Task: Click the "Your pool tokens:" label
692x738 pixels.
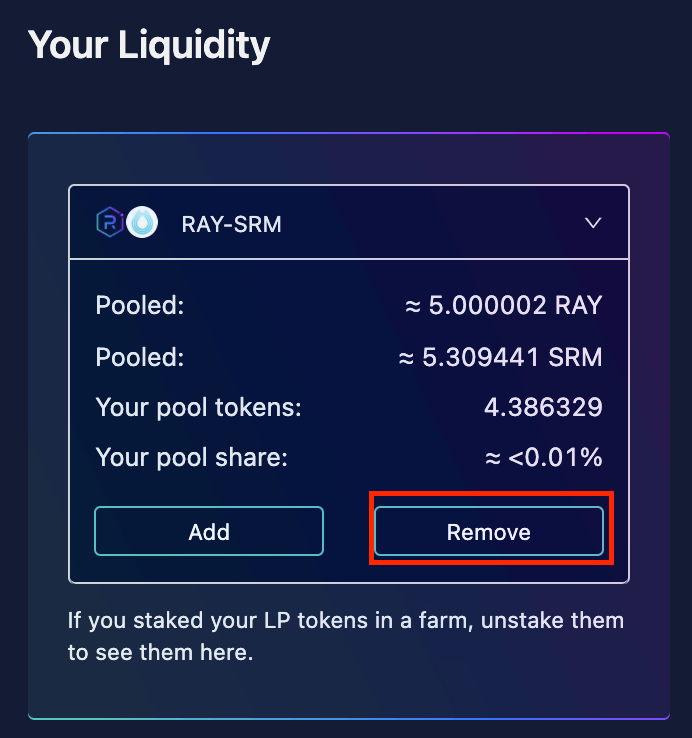Action: (x=198, y=407)
